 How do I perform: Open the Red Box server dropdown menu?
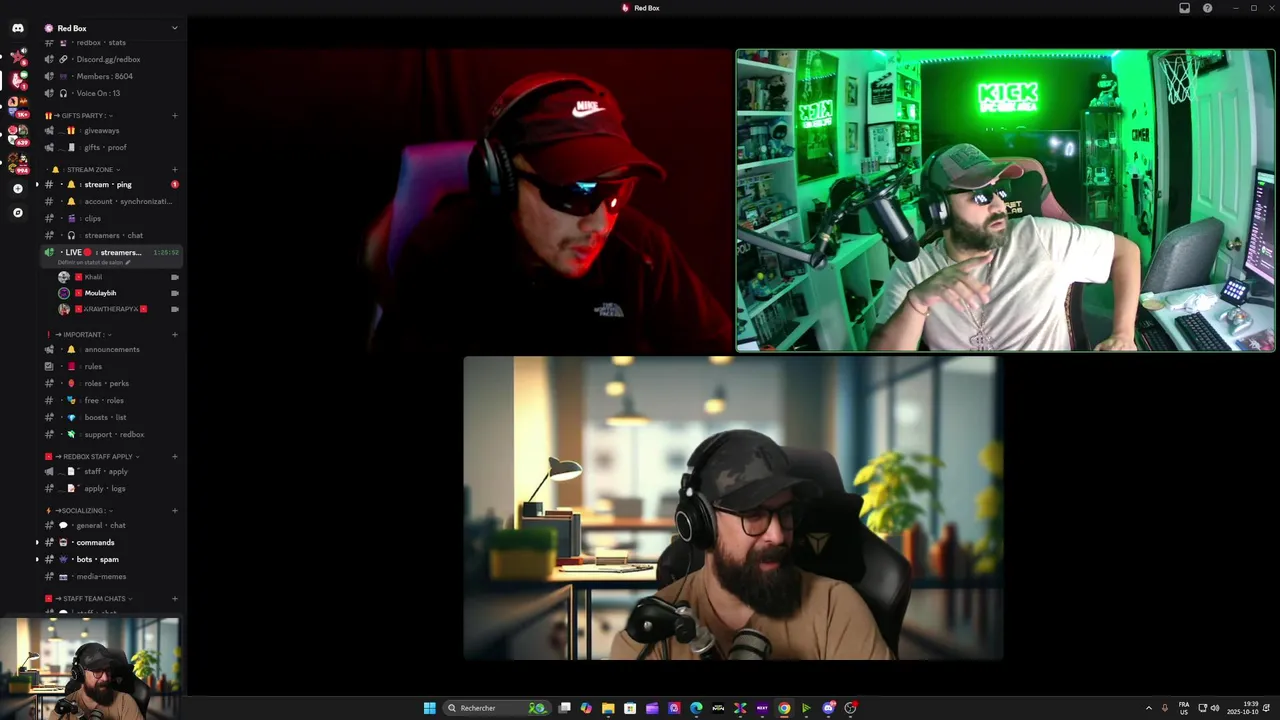click(175, 28)
